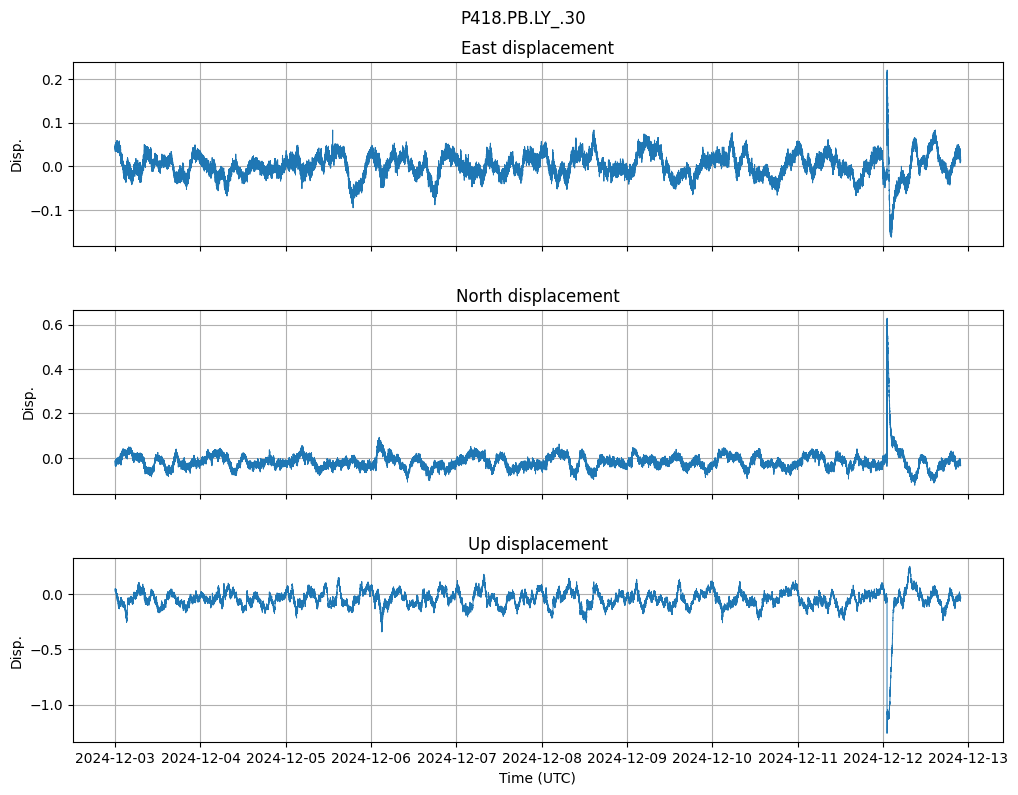Click the Up displacement subplot title
The height and width of the screenshot is (795, 1018).
click(537, 544)
